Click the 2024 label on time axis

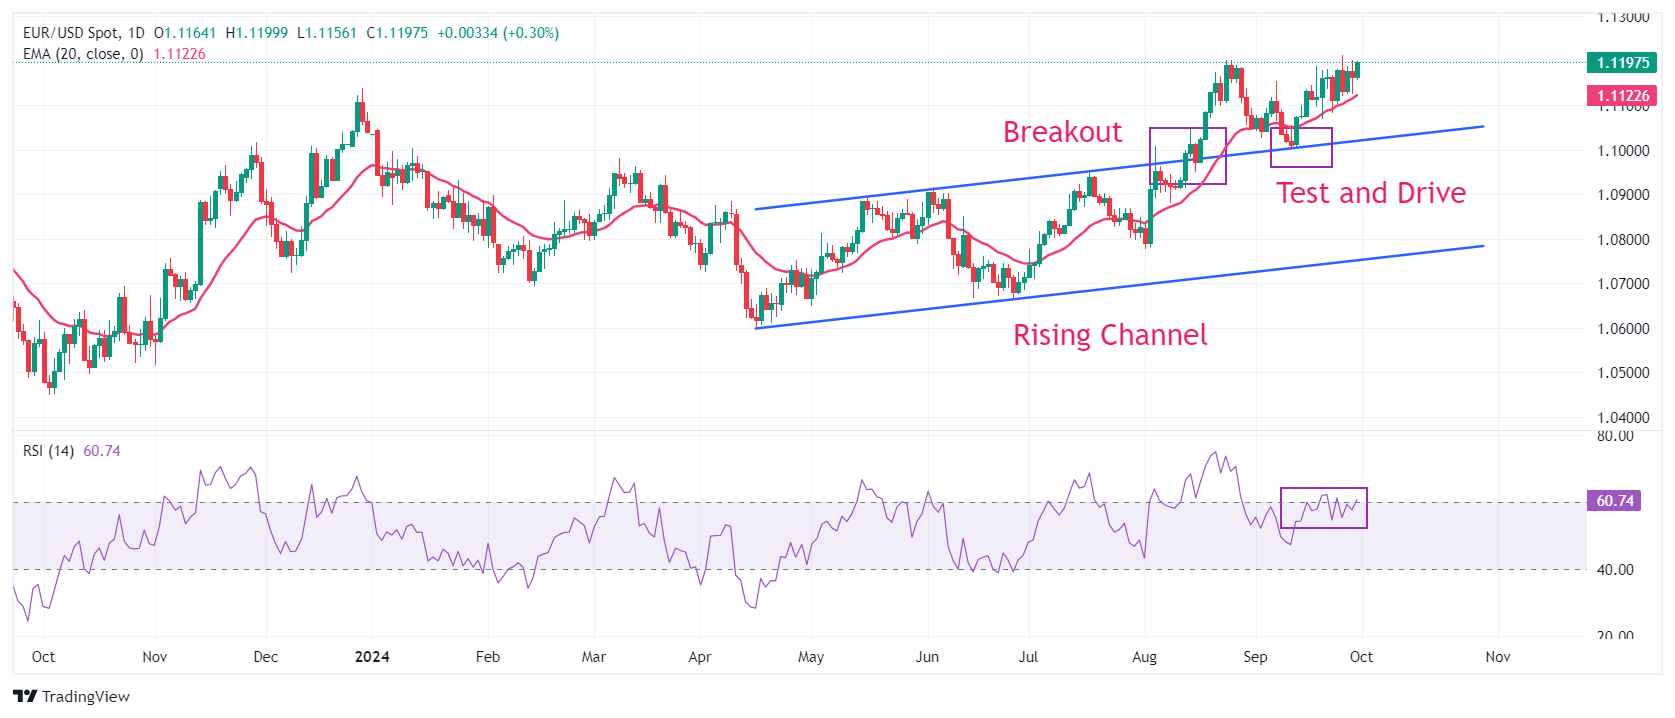click(x=372, y=657)
